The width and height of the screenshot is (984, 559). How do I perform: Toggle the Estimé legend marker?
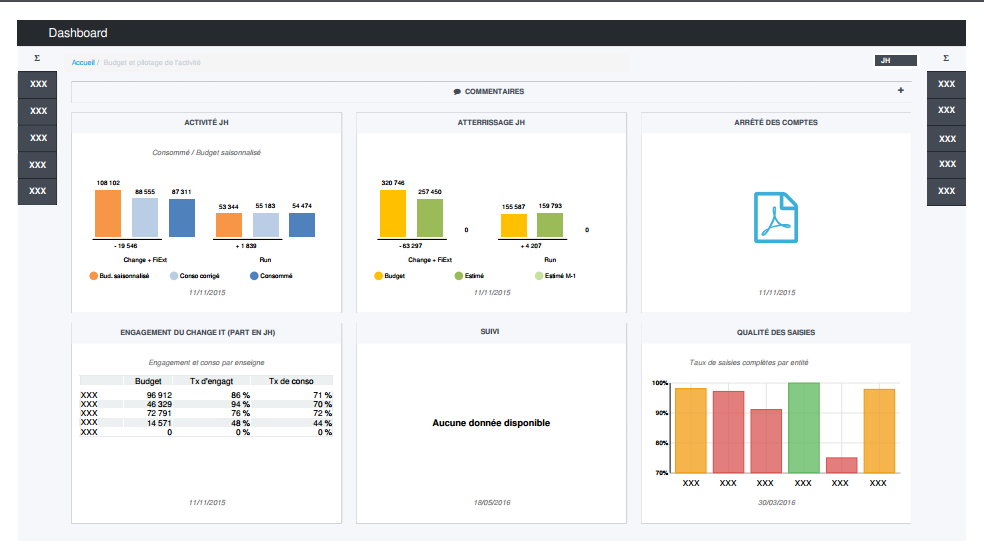pos(459,276)
